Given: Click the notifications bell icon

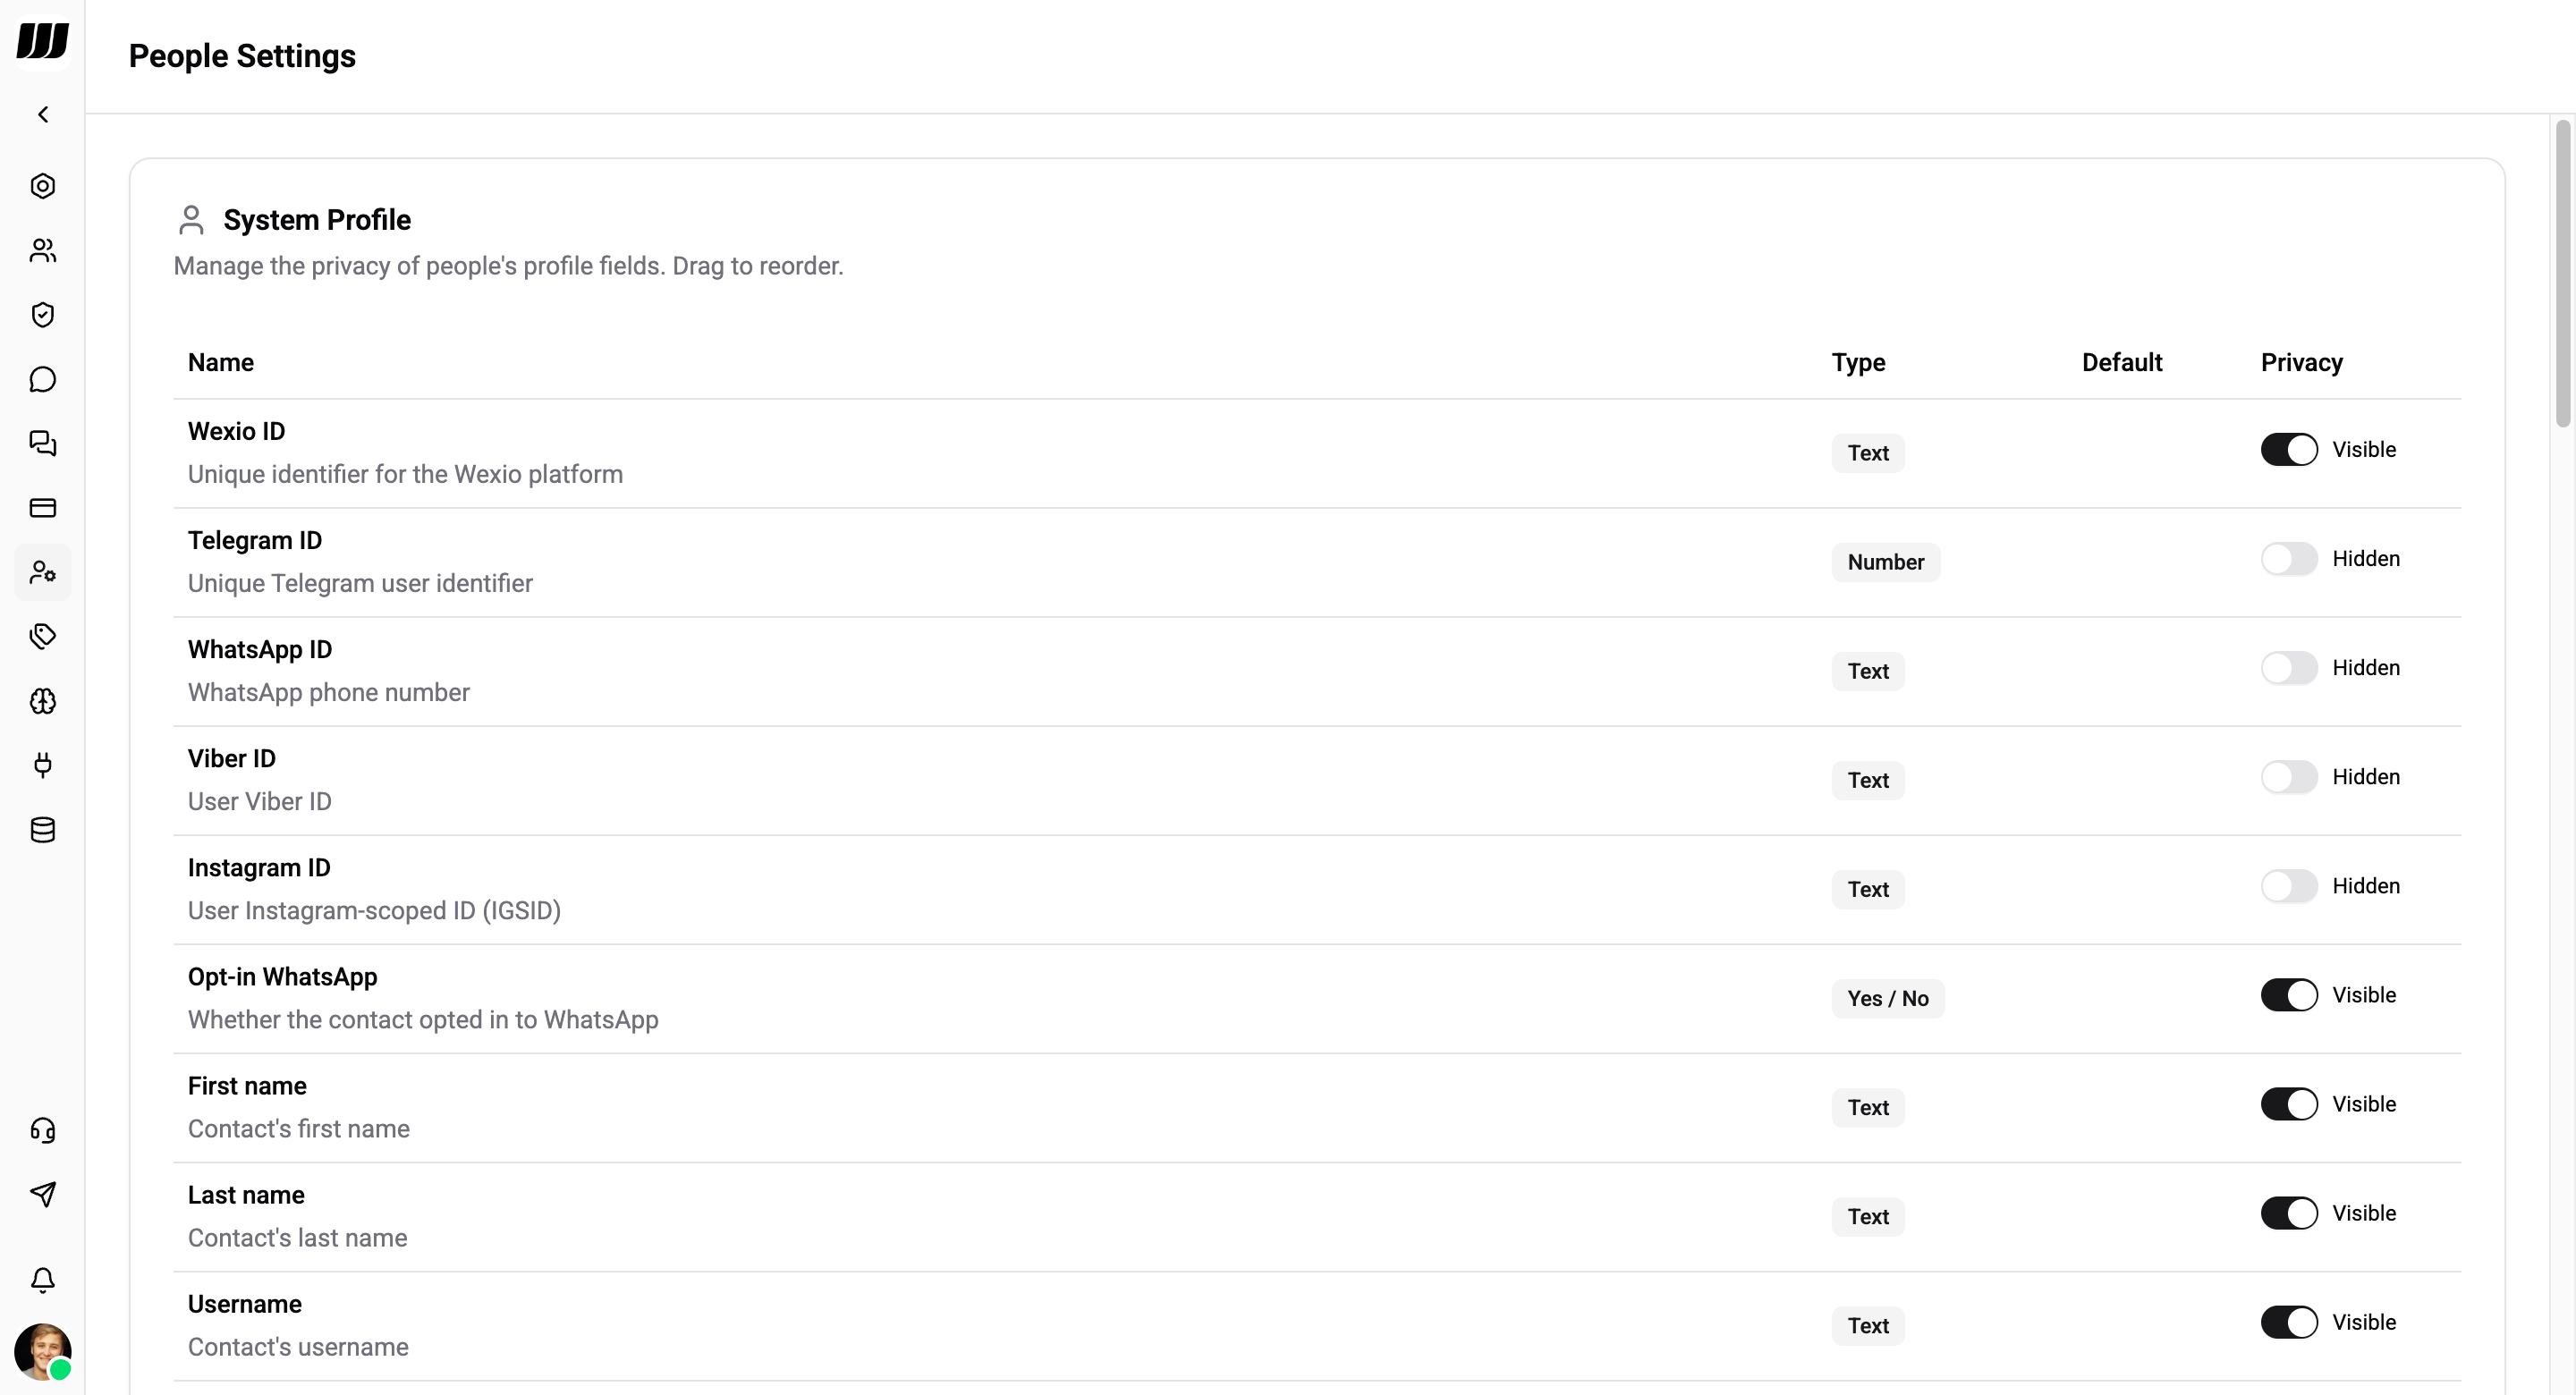Looking at the screenshot, I should tap(43, 1280).
